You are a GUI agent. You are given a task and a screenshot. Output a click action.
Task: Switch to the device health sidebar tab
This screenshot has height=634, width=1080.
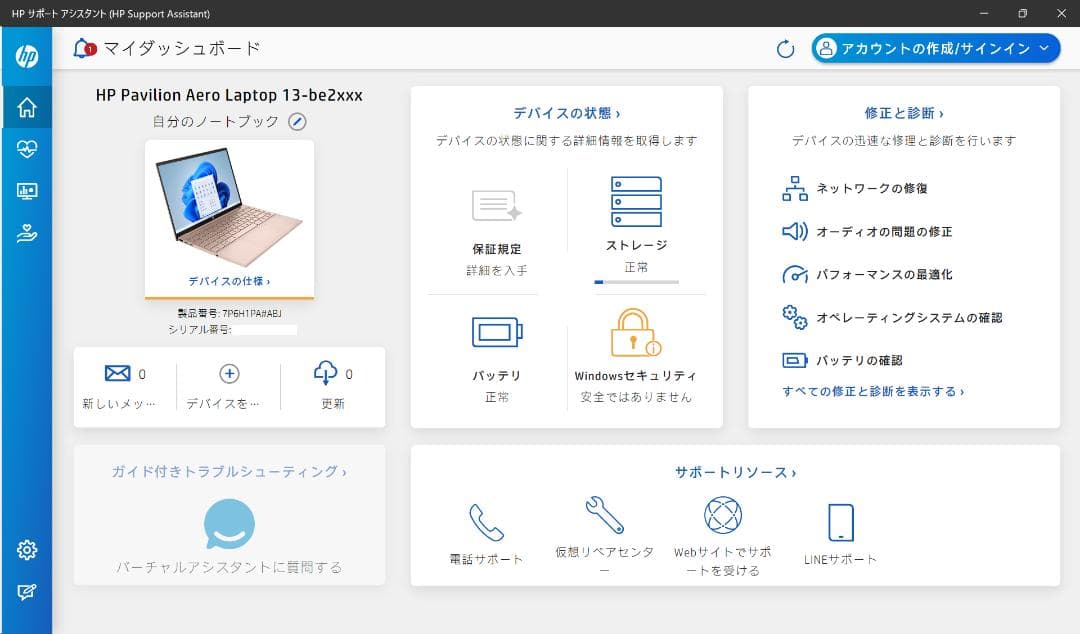pos(26,148)
